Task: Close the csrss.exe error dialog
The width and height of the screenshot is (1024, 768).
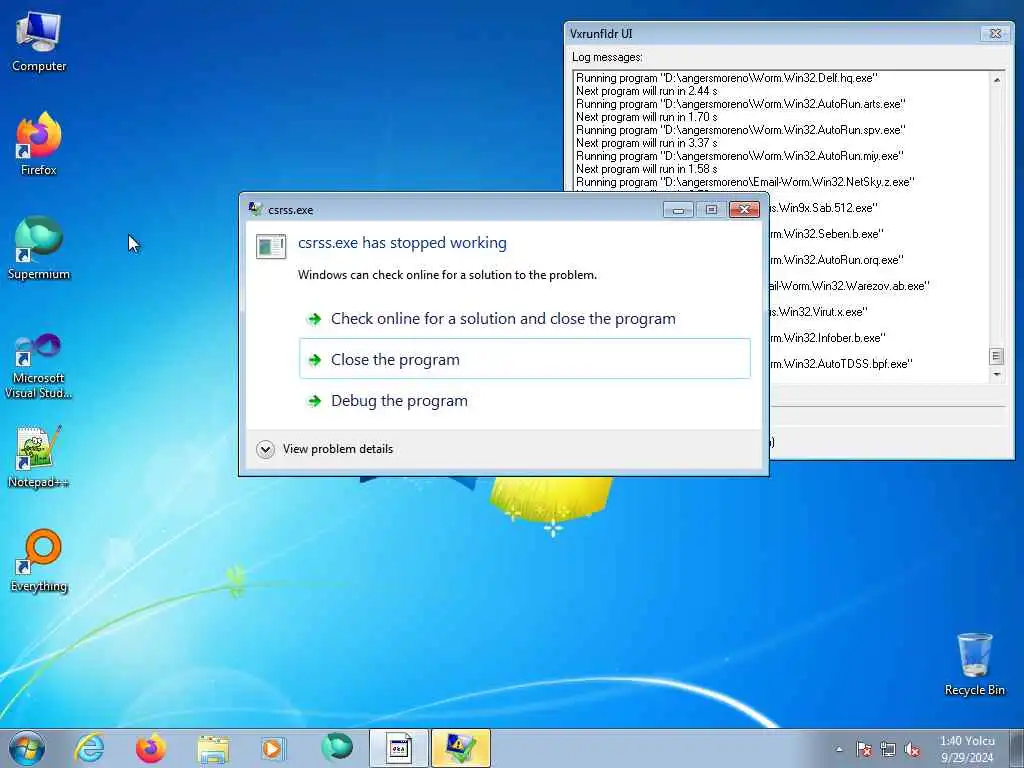Action: [744, 210]
